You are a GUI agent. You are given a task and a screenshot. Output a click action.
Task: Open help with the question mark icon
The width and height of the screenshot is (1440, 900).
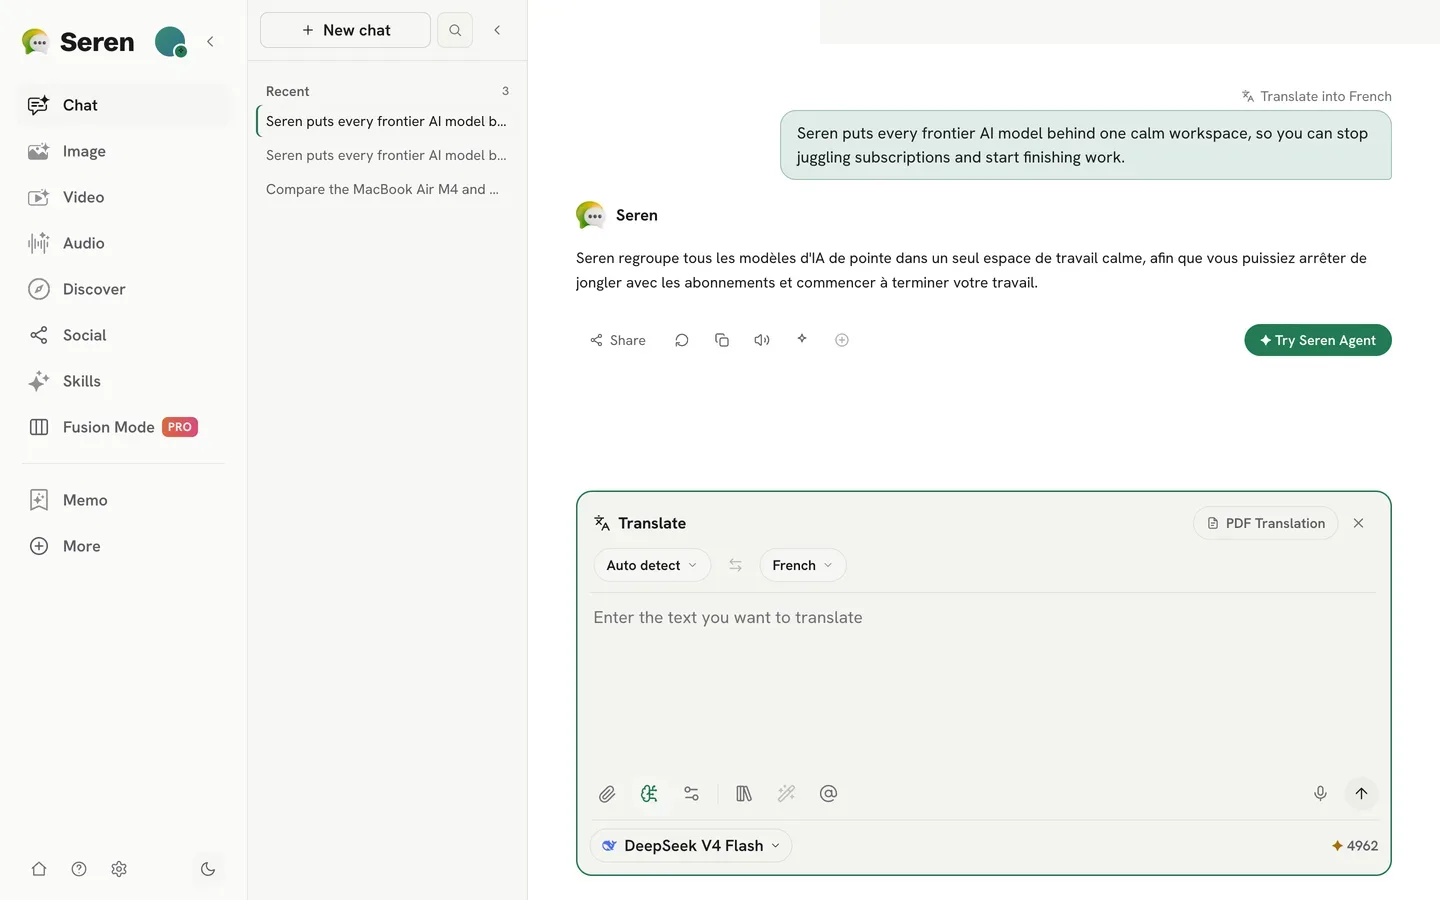(x=79, y=869)
